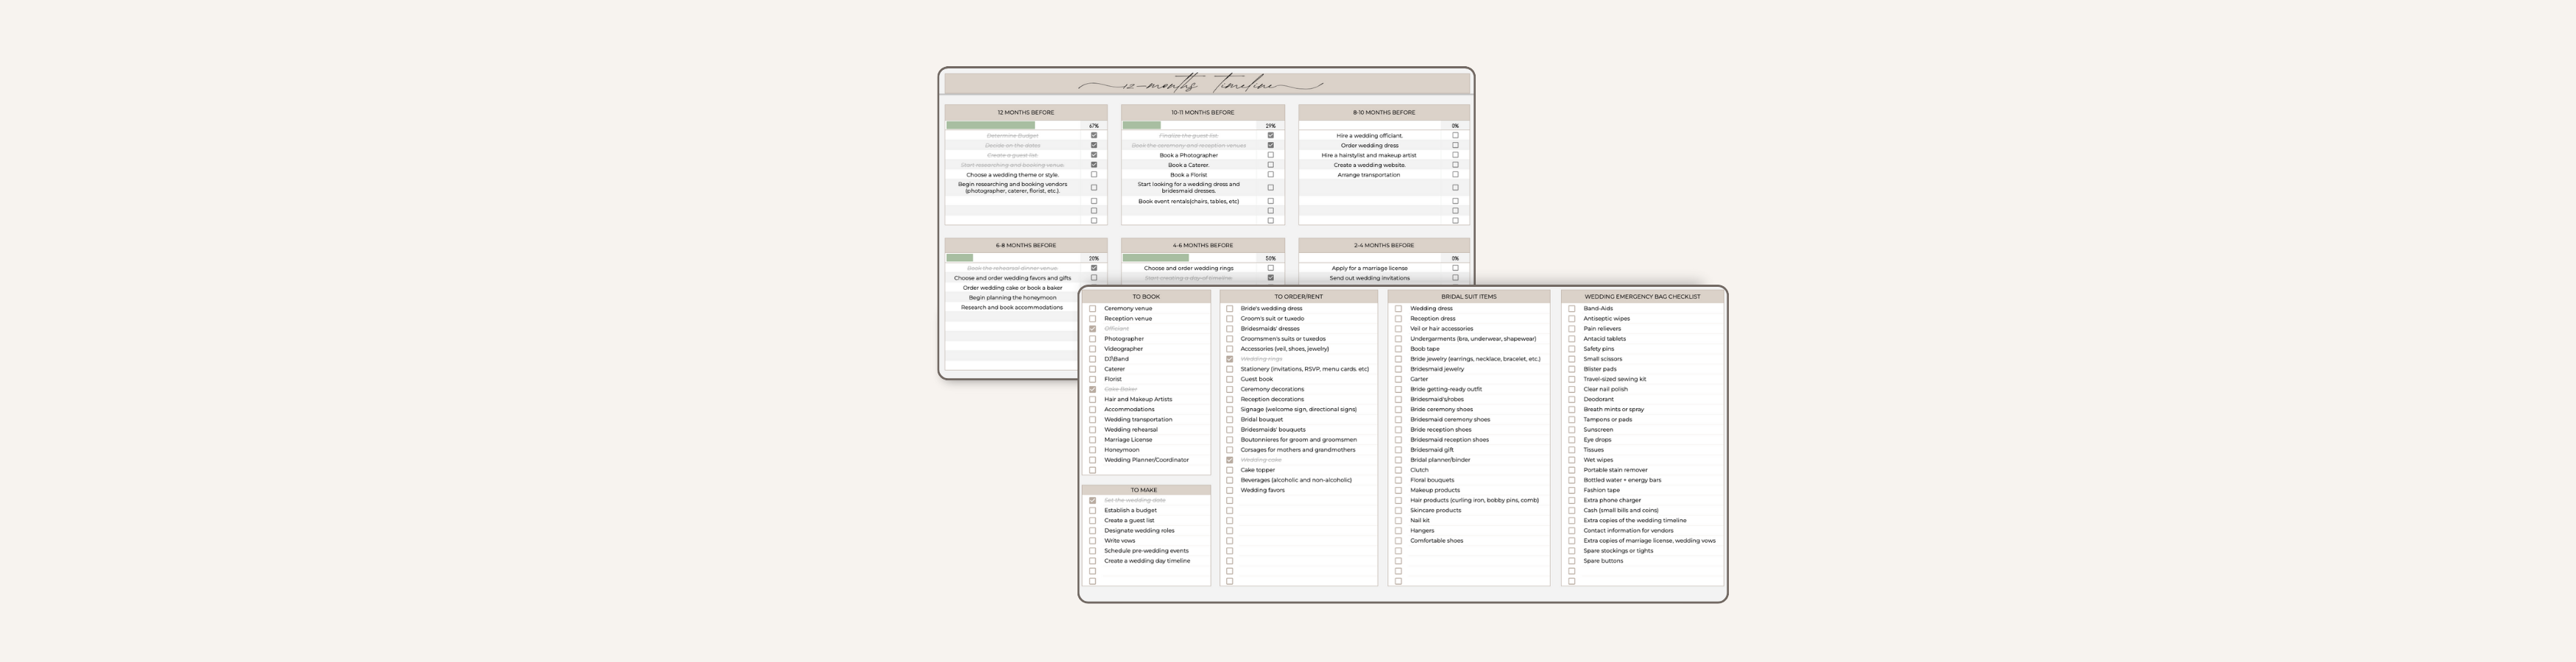Uncheck the 'Decide on the dates' checkbox
Screen dimensions: 2576x662
[1094, 145]
